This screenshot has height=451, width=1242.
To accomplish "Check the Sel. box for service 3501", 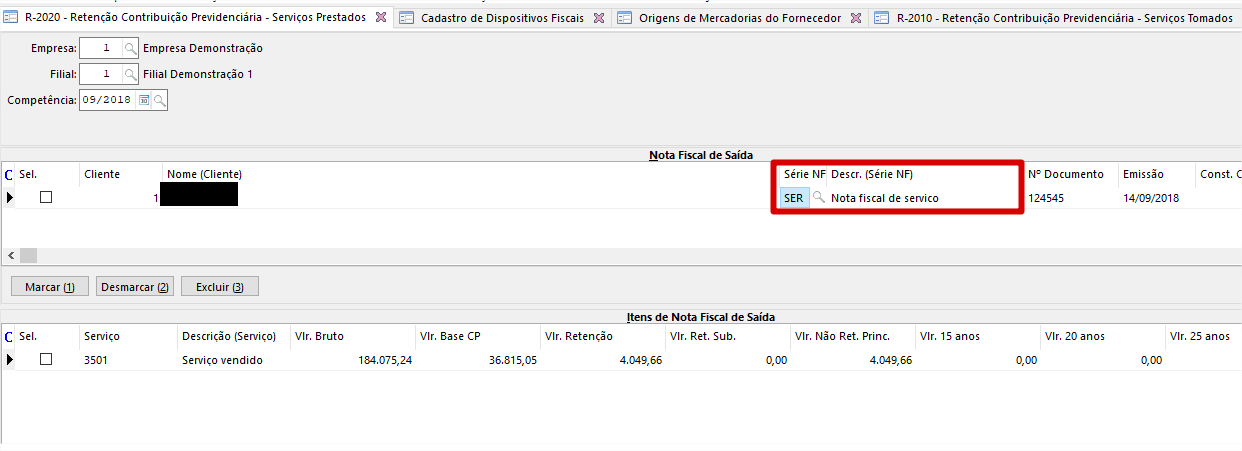I will point(45,360).
